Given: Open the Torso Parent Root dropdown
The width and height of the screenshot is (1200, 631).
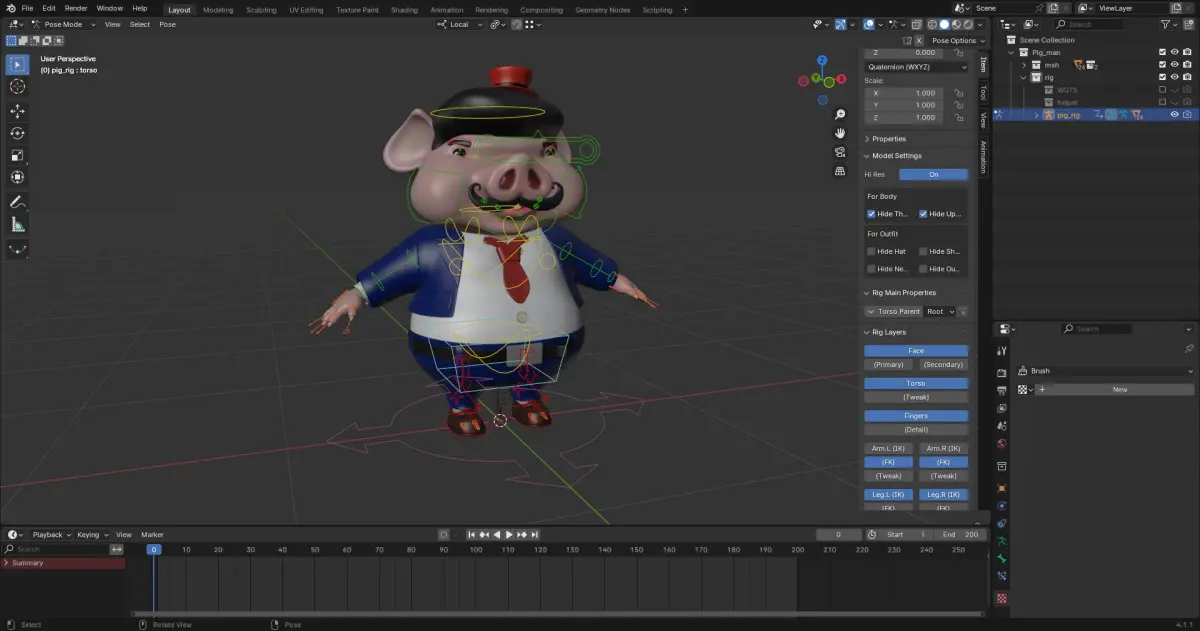Looking at the screenshot, I should pos(939,311).
